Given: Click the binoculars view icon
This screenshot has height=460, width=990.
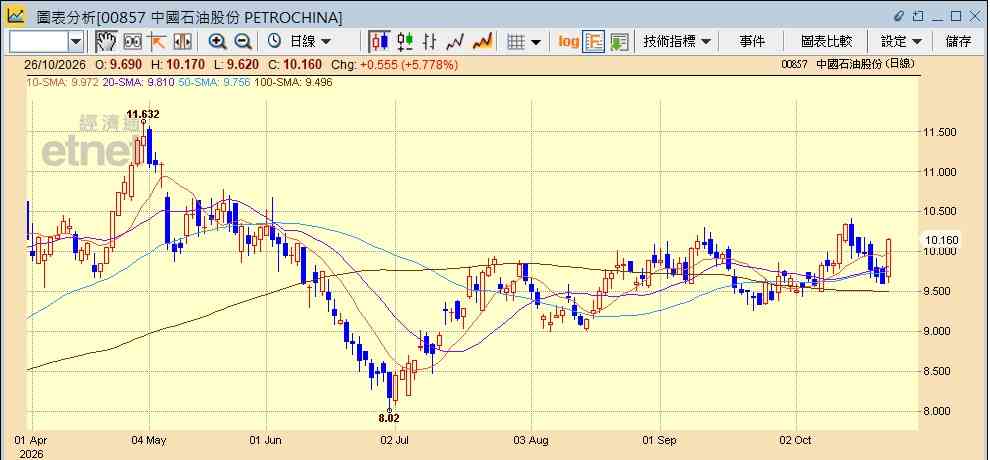Looking at the screenshot, I should (132, 42).
